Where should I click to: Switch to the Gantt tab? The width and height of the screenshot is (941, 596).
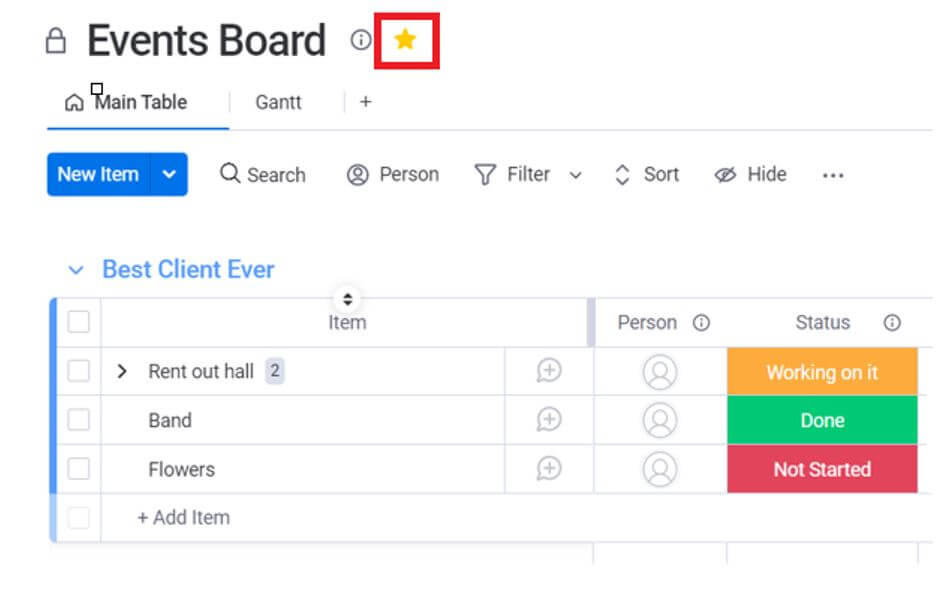pyautogui.click(x=278, y=102)
